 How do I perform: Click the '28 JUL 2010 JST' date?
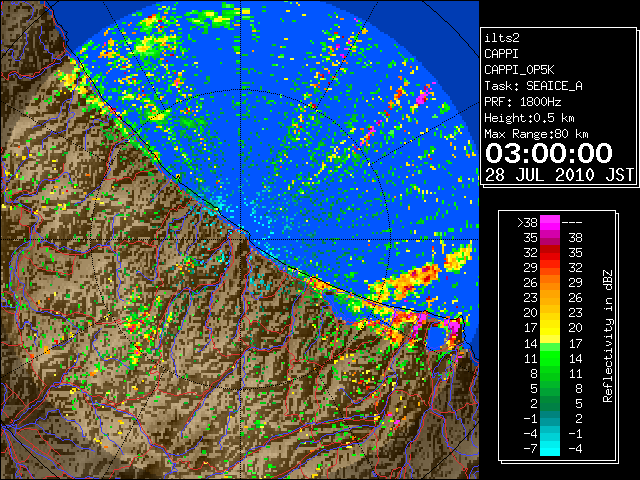[x=559, y=175]
